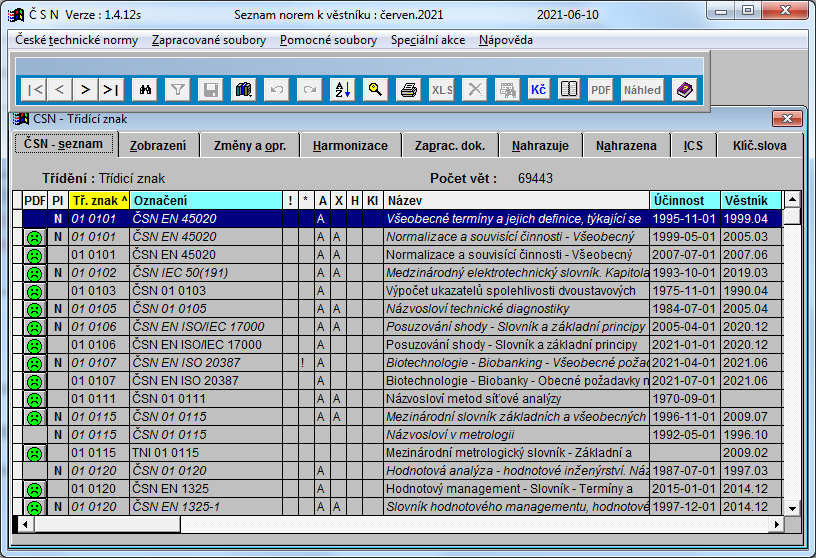Click the vertical scrollbar down arrow

tap(791, 508)
